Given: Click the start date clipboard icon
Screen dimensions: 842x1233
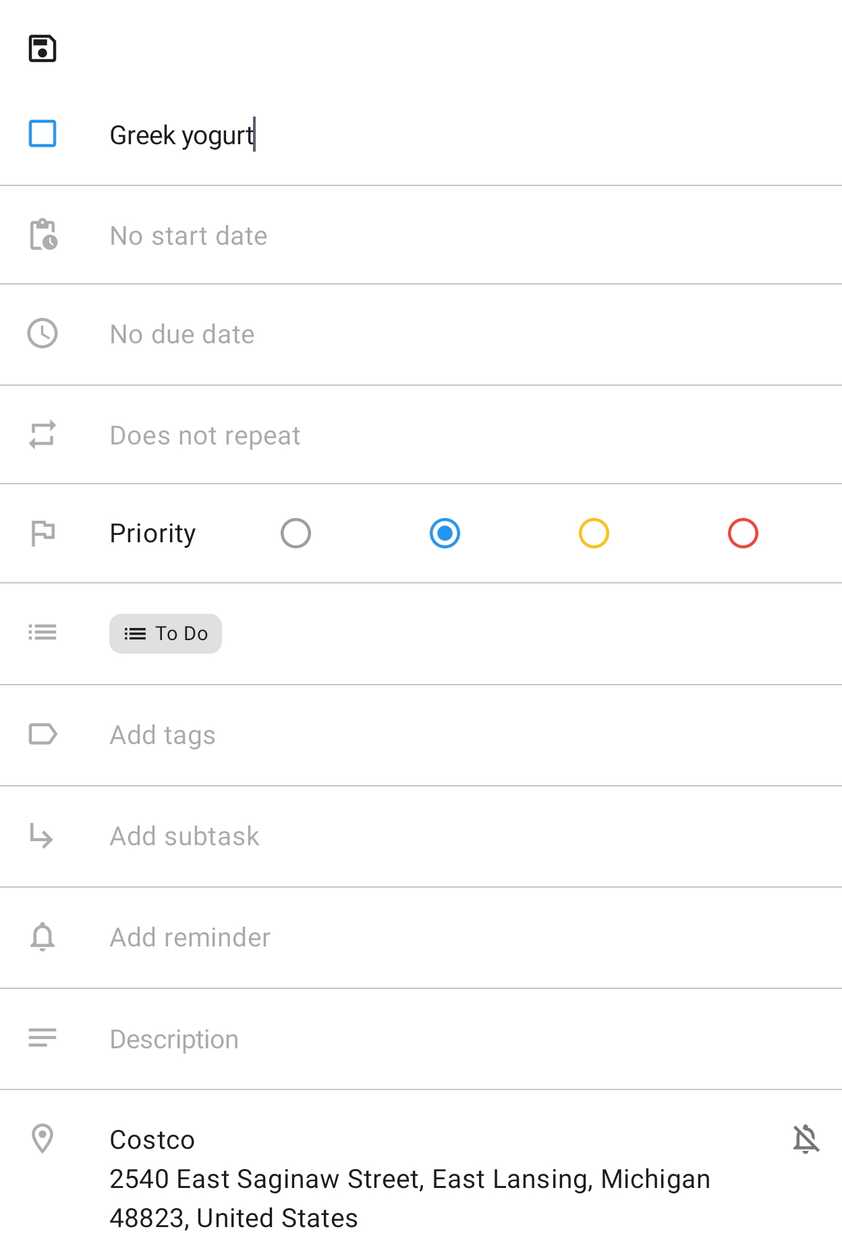Looking at the screenshot, I should 42,235.
